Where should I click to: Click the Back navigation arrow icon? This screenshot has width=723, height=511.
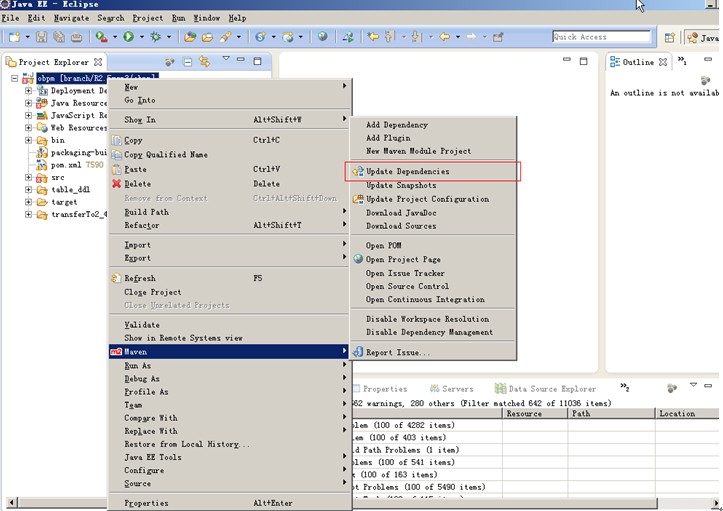444,36
